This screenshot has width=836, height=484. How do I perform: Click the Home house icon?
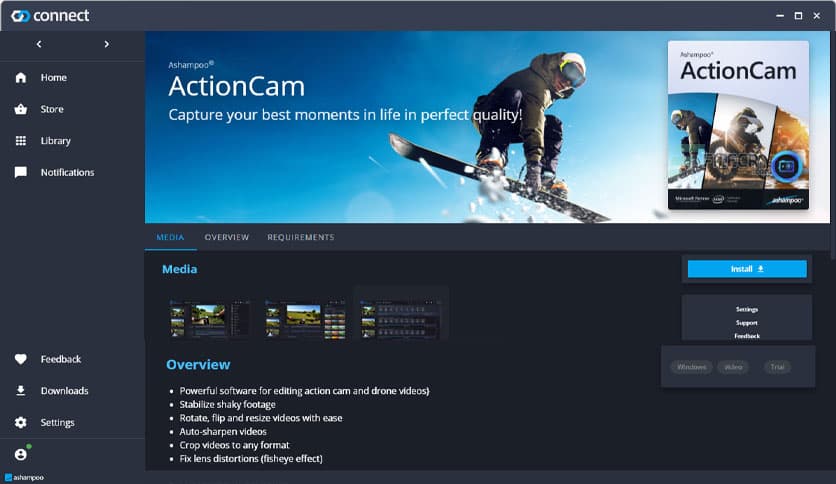click(x=21, y=78)
